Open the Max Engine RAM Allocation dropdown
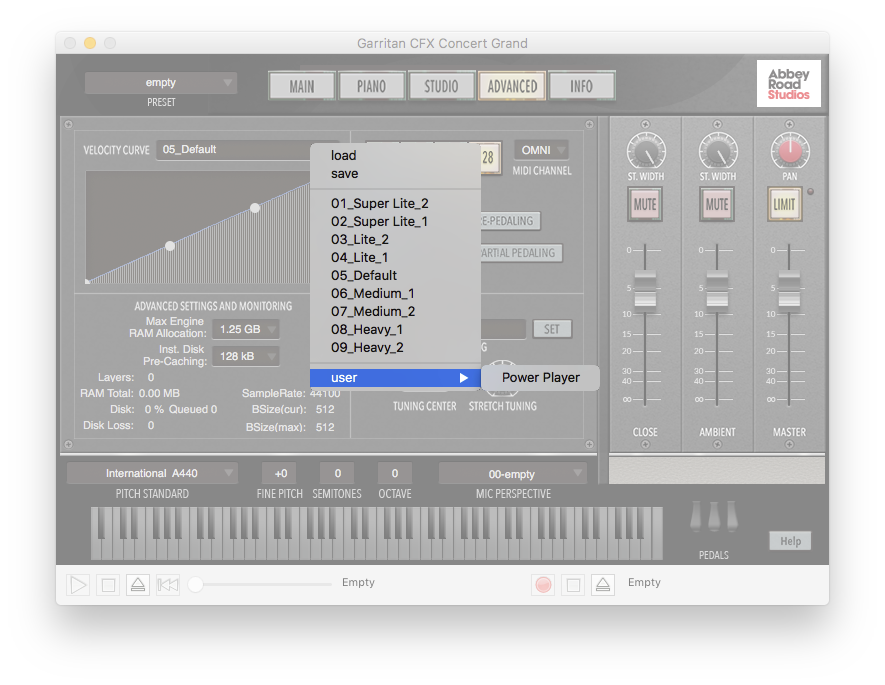 (246, 329)
